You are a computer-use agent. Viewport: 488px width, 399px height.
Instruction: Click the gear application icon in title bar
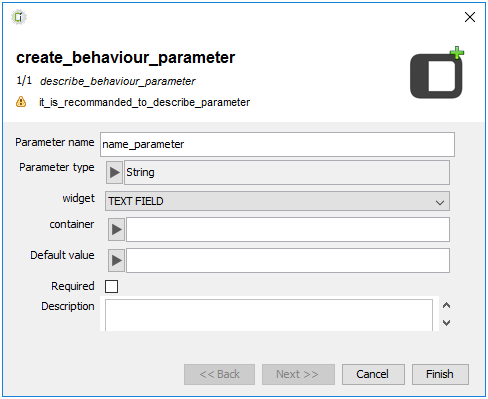(19, 17)
